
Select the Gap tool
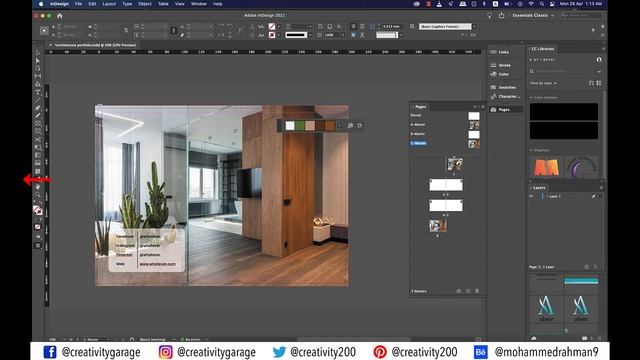38,76
